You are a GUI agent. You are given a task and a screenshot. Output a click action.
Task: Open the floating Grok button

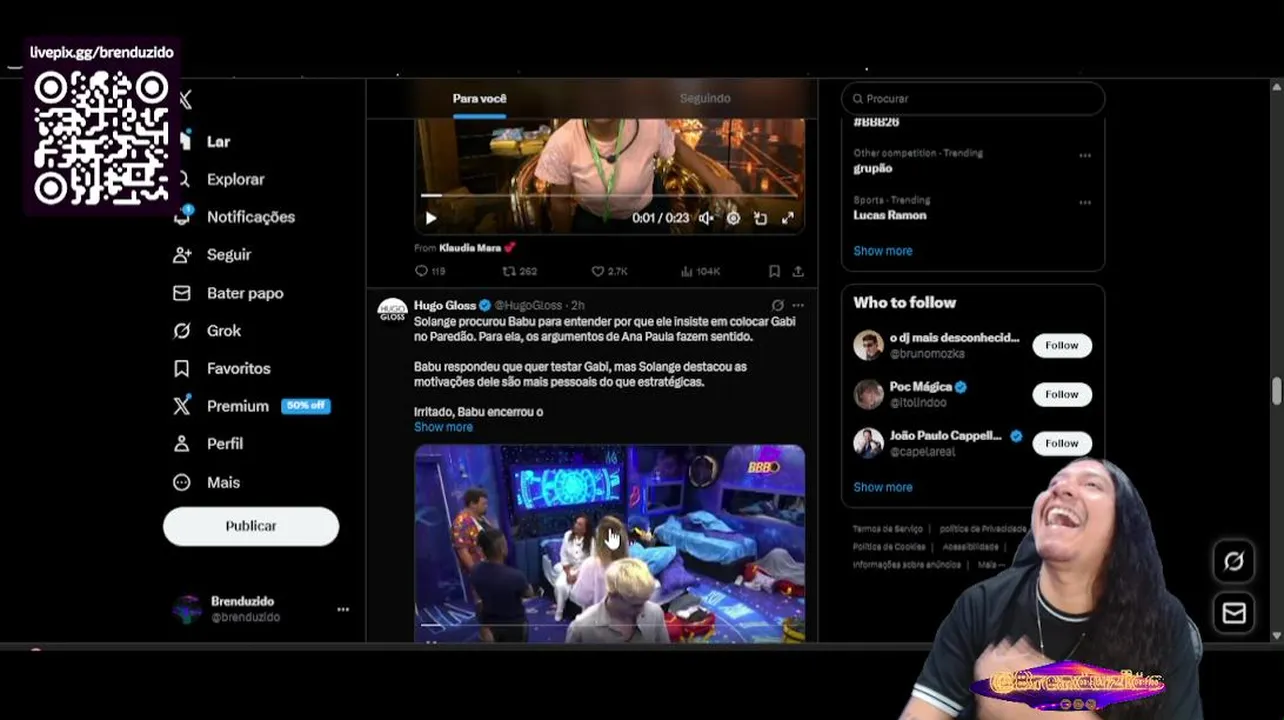pyautogui.click(x=1234, y=562)
